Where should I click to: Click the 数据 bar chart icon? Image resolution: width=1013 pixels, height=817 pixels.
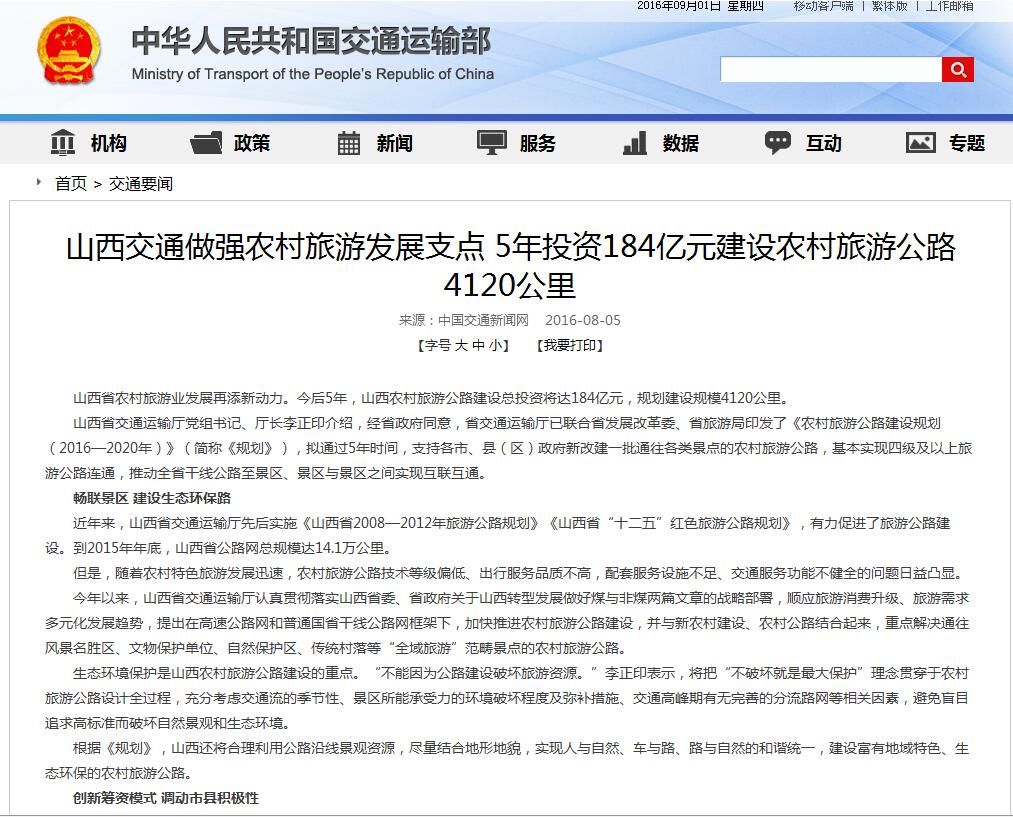635,143
